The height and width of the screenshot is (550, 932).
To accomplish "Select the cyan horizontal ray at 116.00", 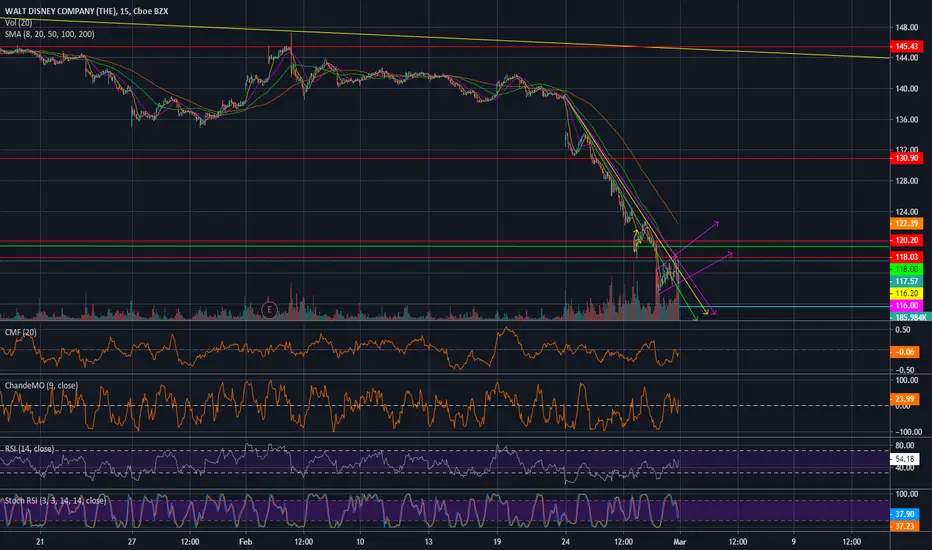I will 802,307.
